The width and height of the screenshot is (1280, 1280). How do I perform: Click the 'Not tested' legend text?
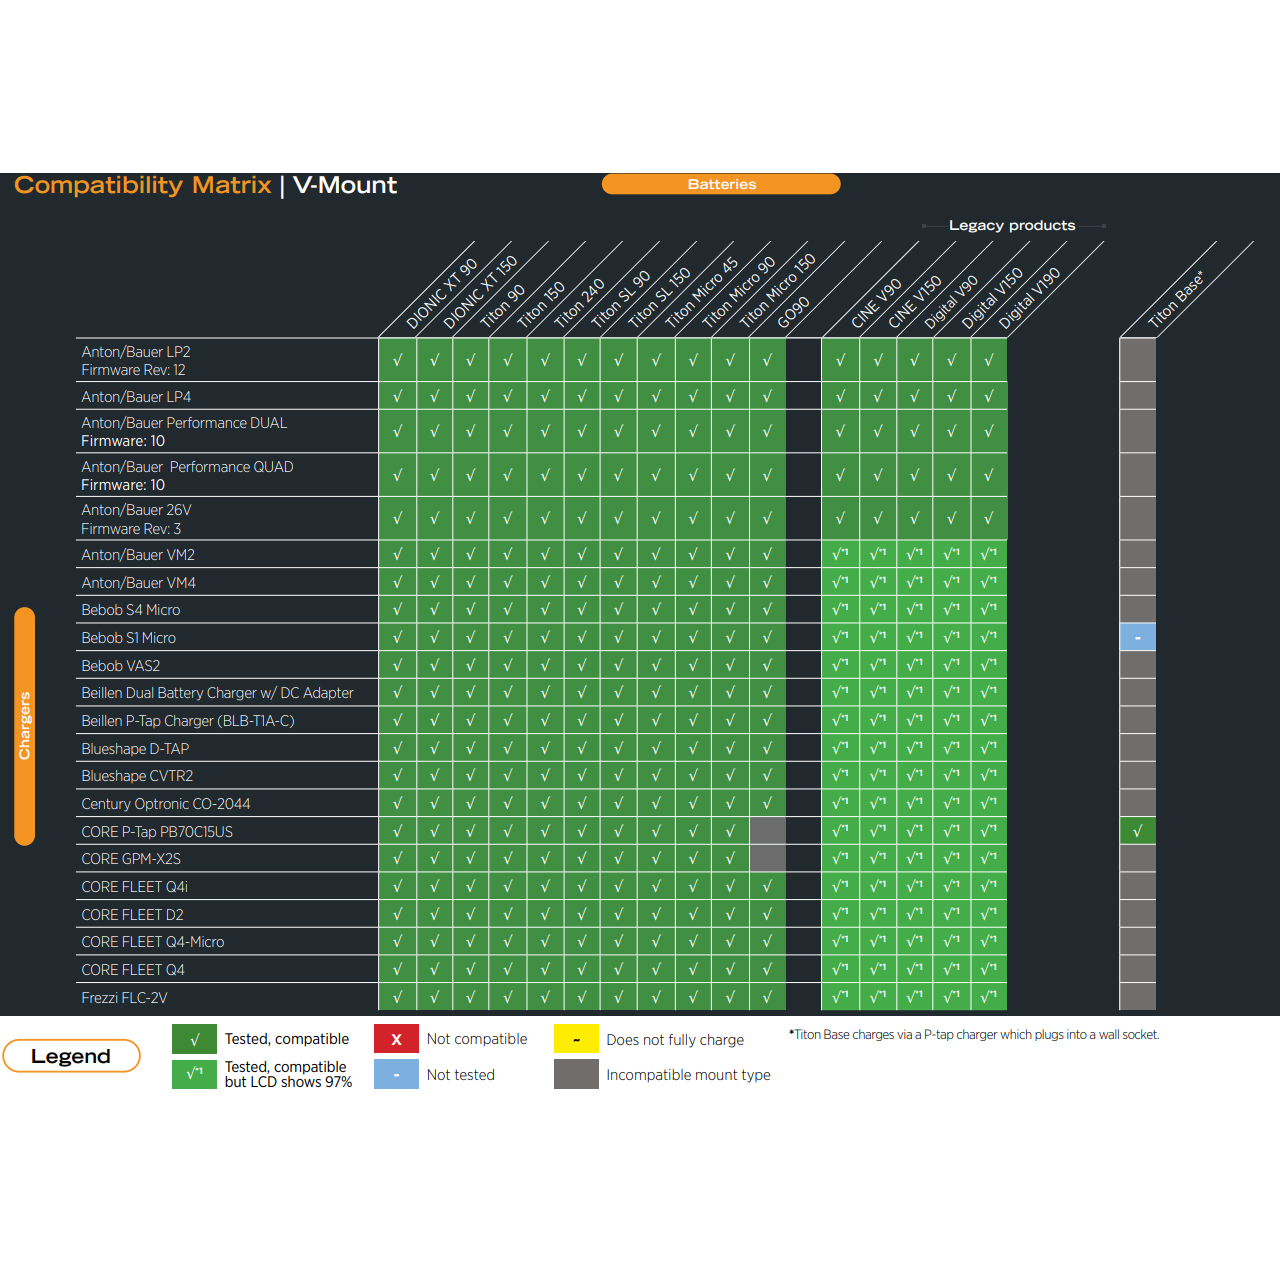460,1075
